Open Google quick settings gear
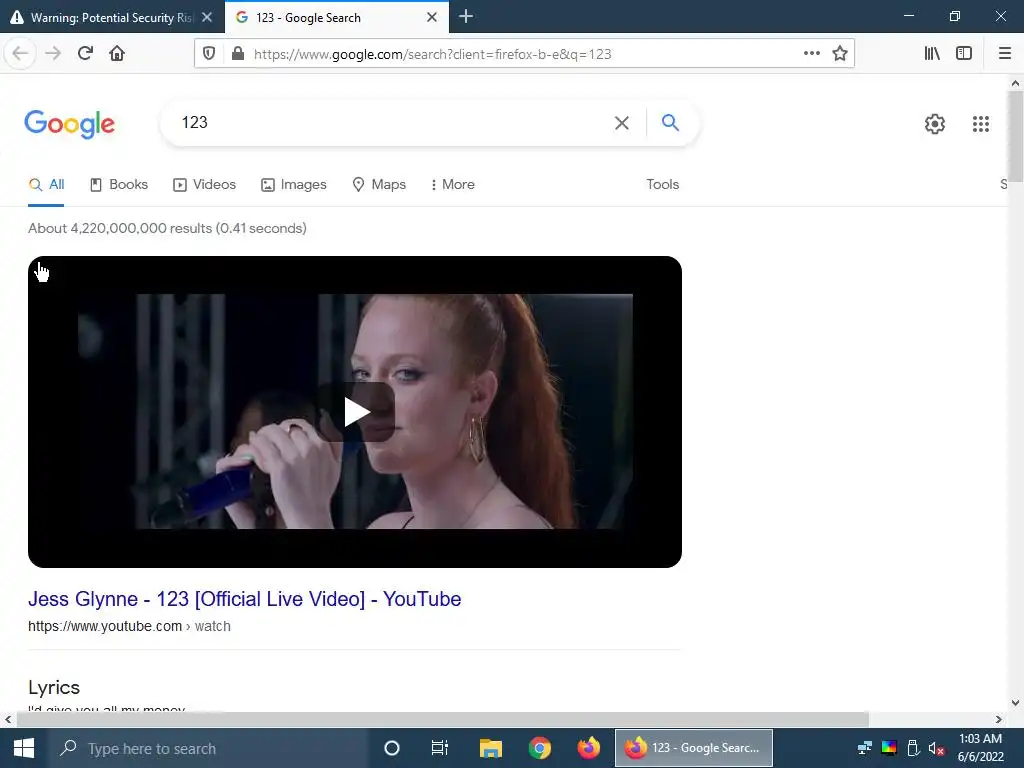The height and width of the screenshot is (768, 1024). (935, 123)
